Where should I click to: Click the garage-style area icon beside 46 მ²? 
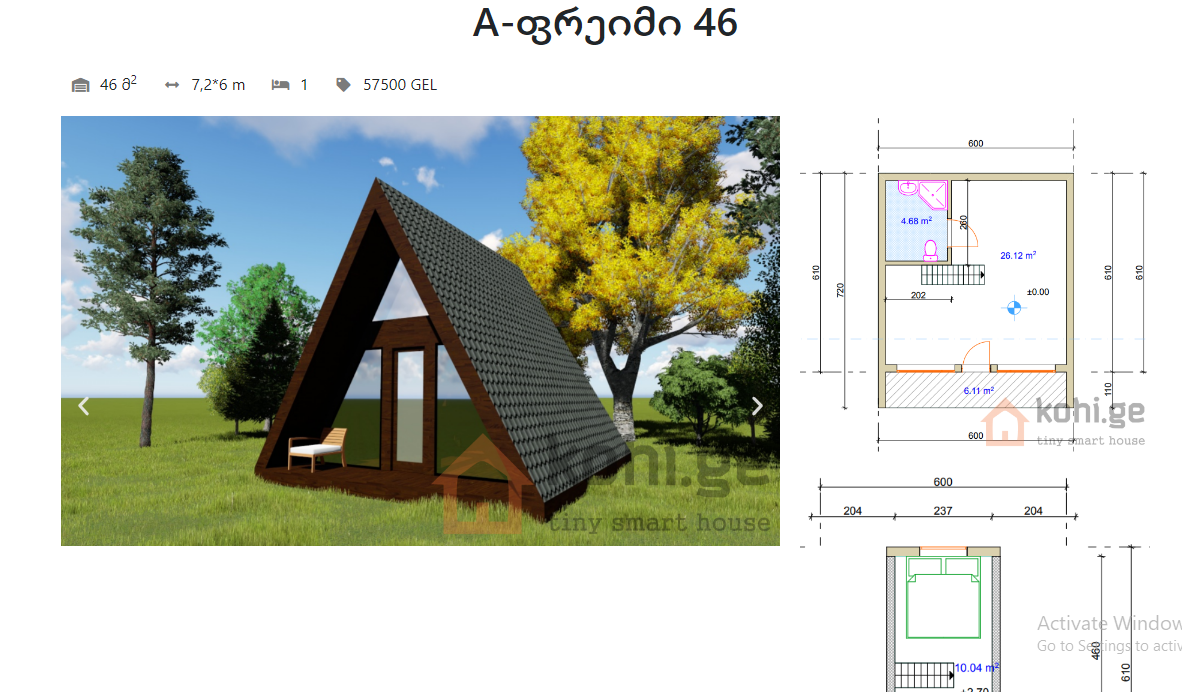(x=81, y=85)
